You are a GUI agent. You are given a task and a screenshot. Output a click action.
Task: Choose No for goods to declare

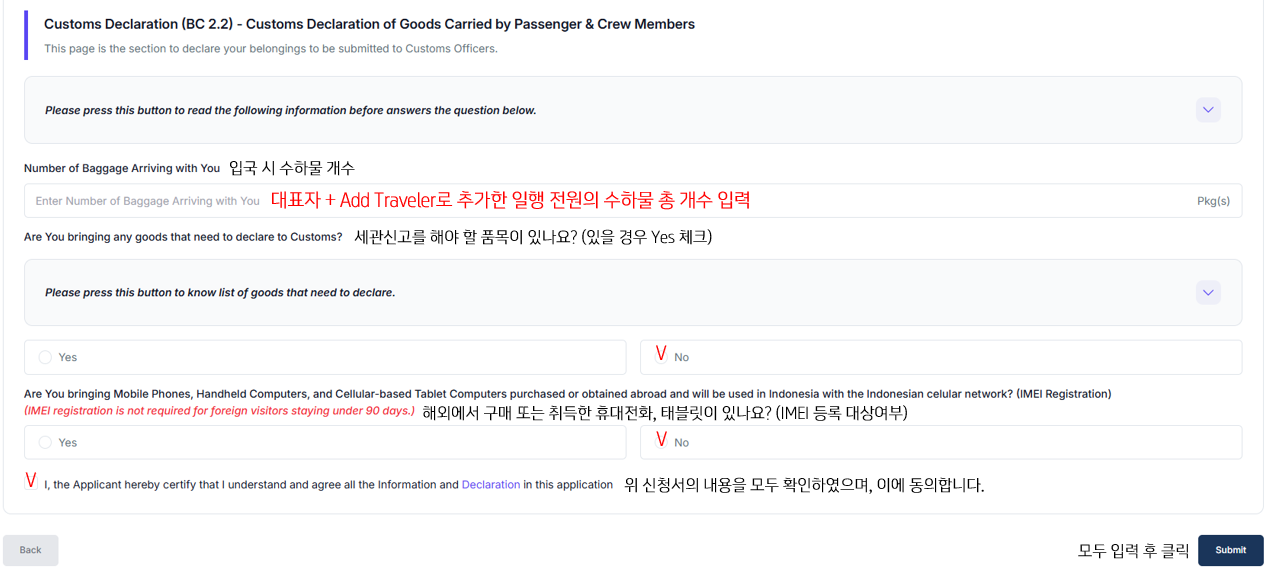coord(662,356)
